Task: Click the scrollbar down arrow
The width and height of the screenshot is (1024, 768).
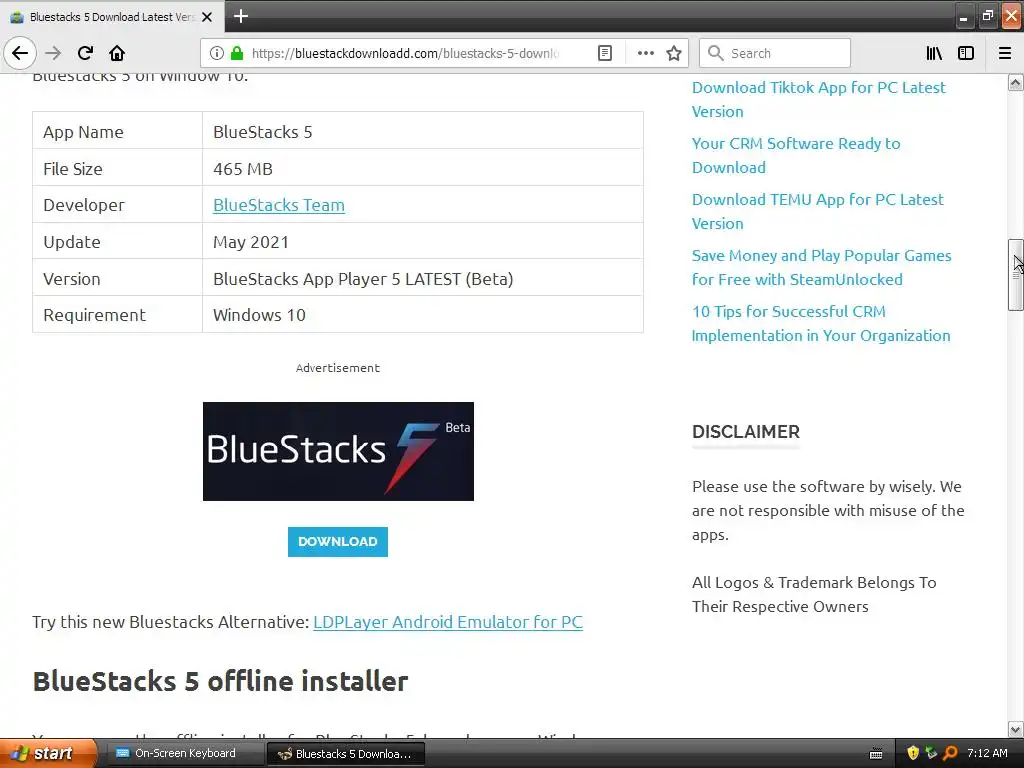Action: click(1016, 729)
